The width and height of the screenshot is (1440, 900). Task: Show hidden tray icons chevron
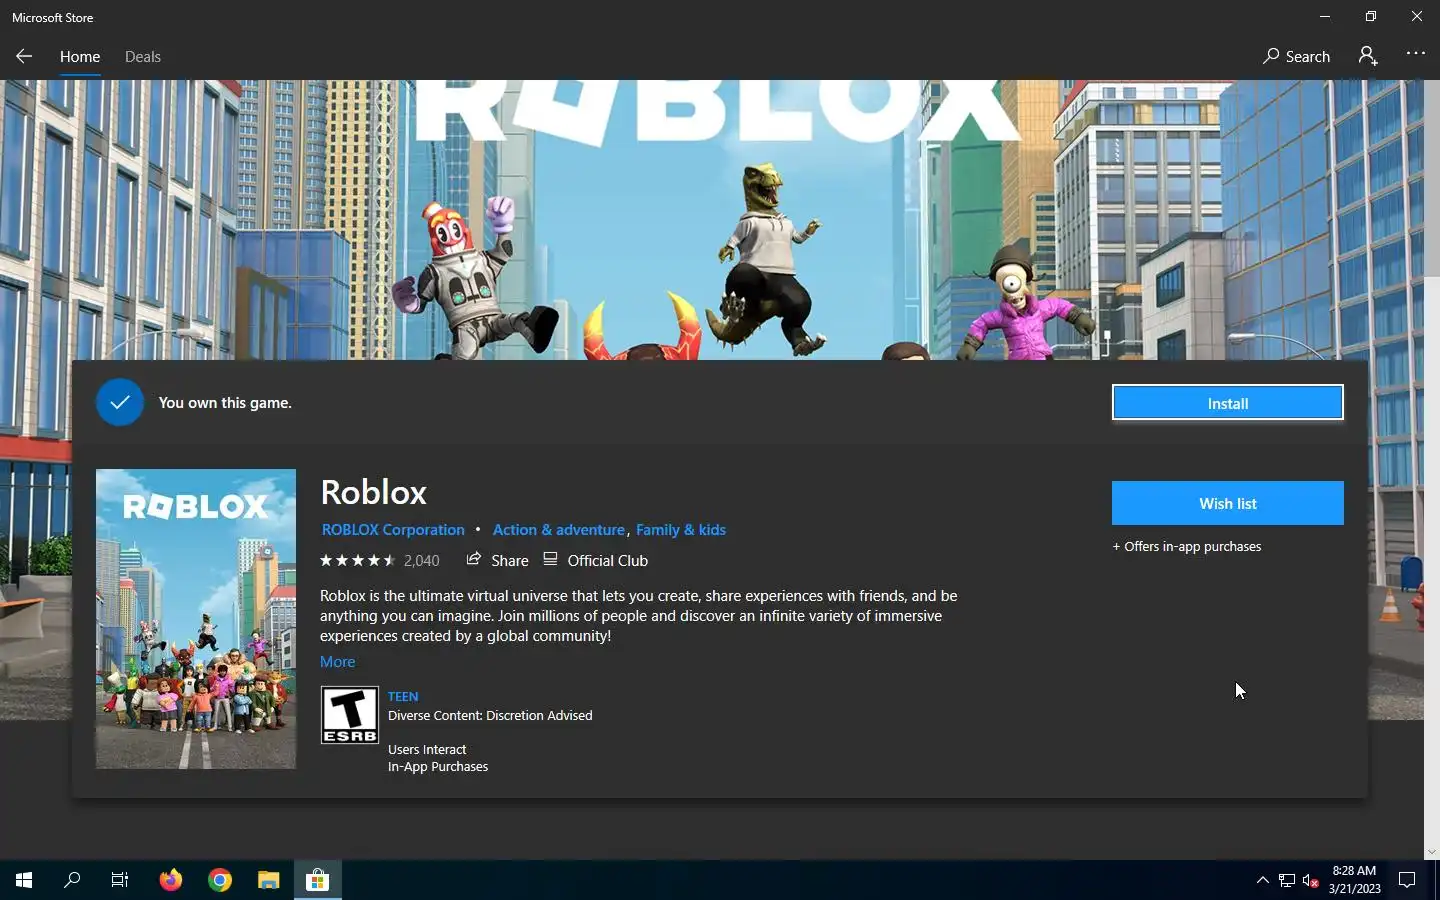tap(1262, 880)
